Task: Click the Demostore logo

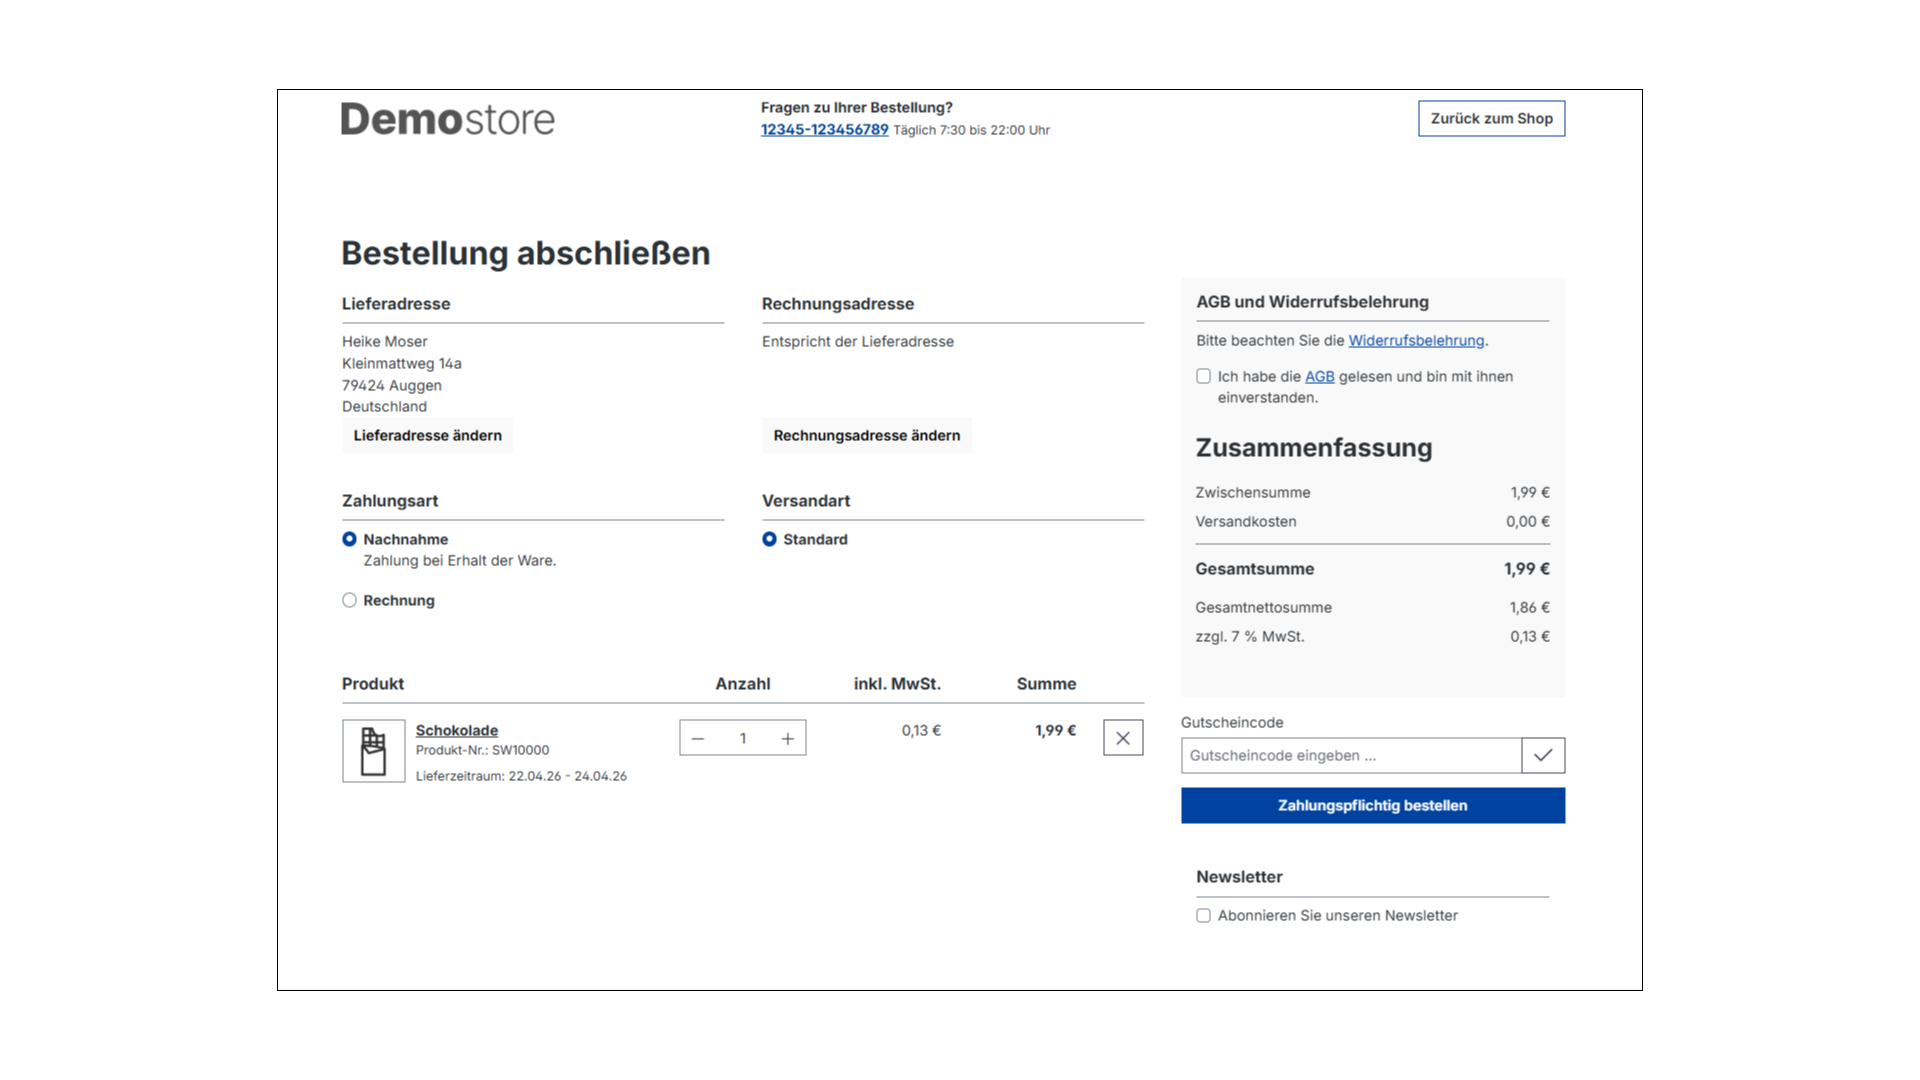Action: pos(447,118)
